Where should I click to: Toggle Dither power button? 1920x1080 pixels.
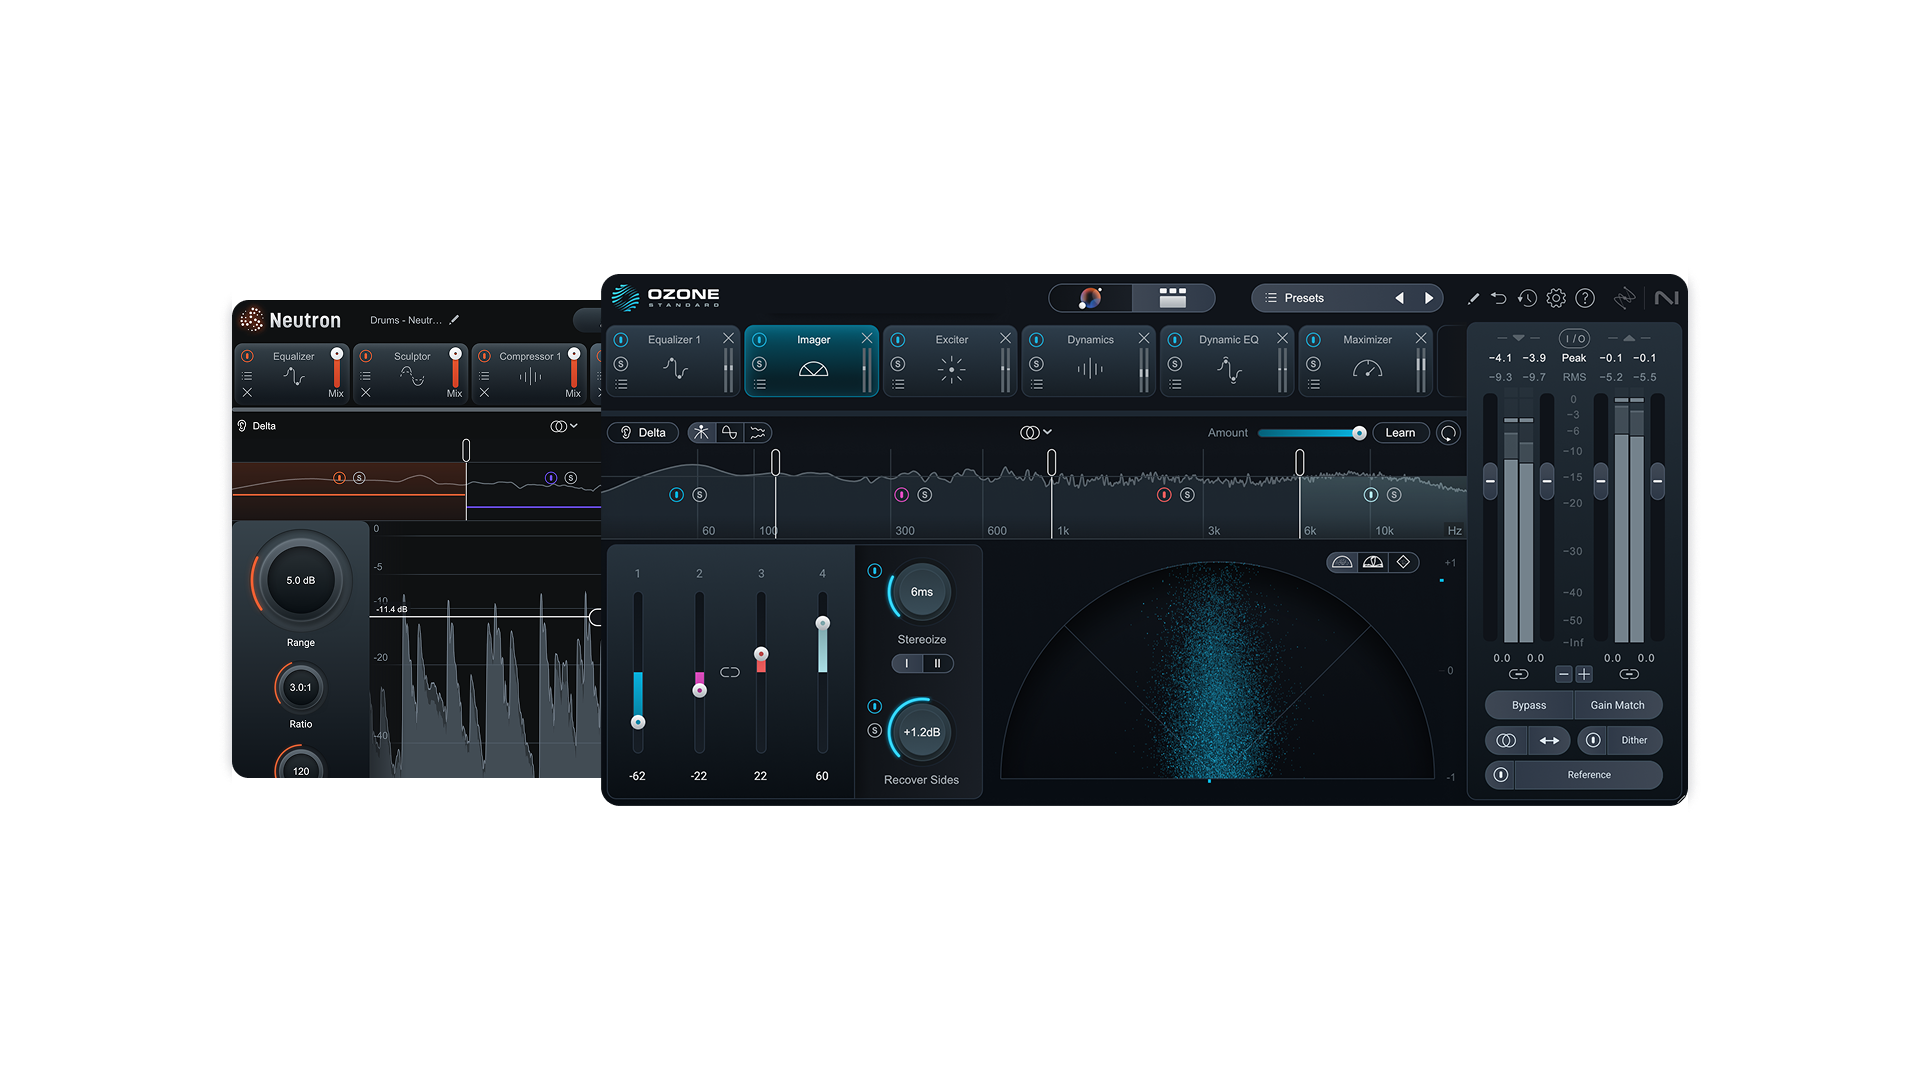pyautogui.click(x=1593, y=740)
